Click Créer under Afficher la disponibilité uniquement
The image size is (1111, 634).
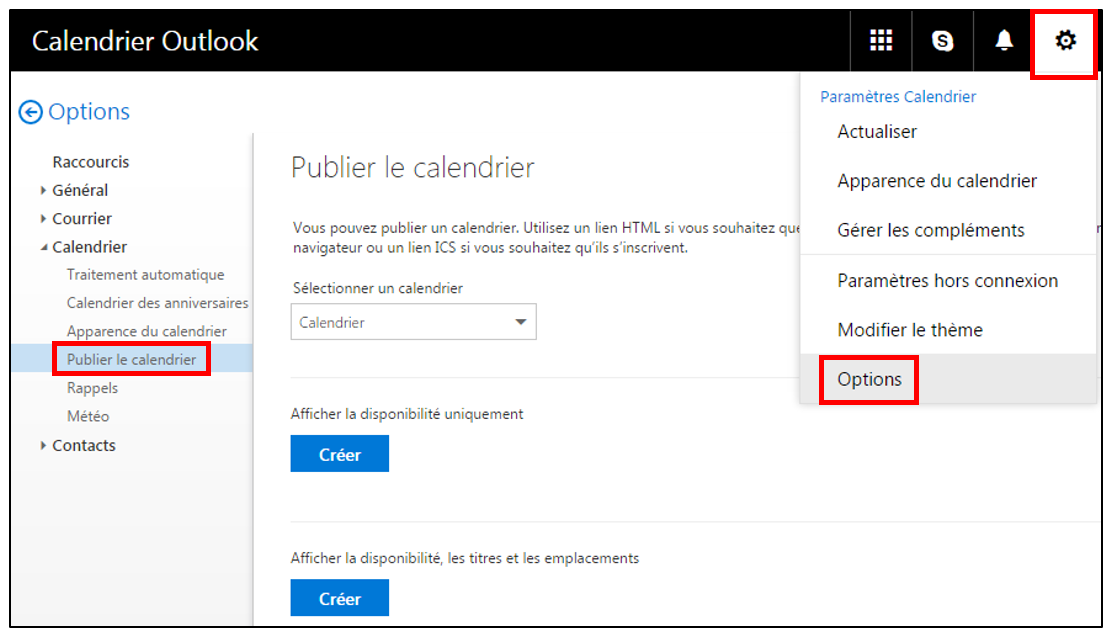[x=339, y=454]
